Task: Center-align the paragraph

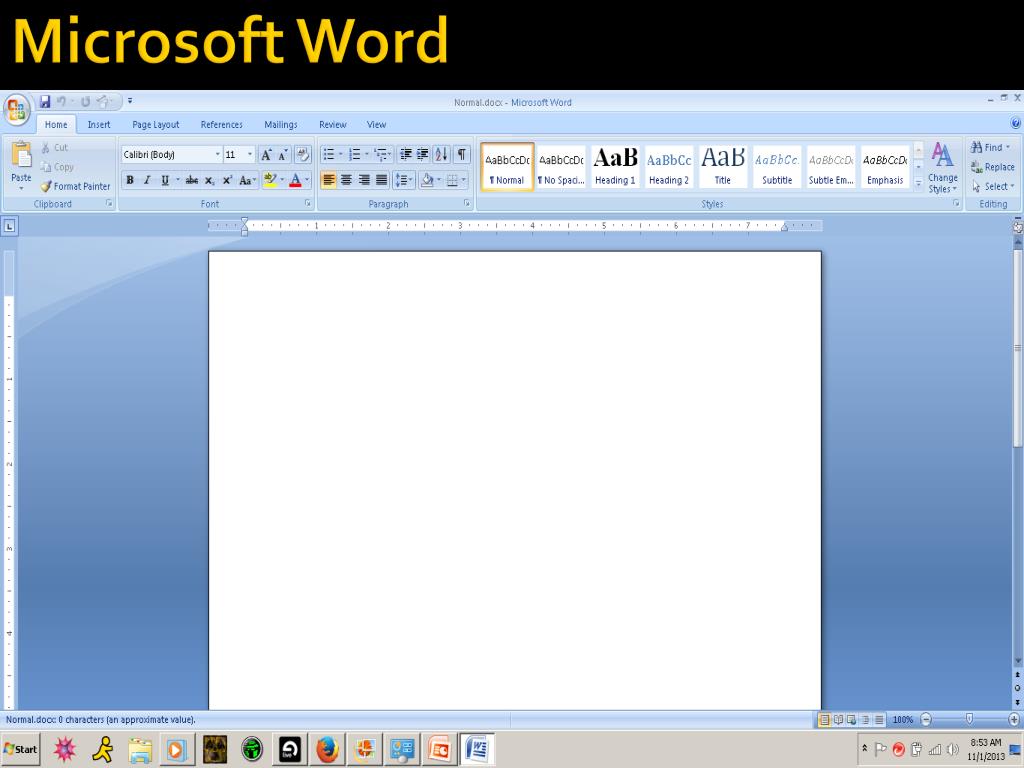Action: click(x=346, y=180)
